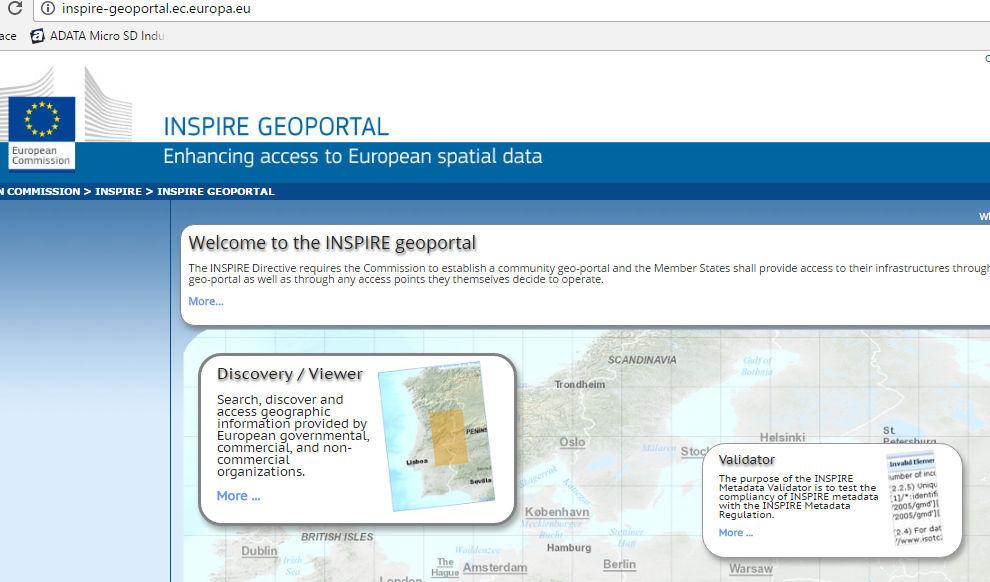
Task: Click the ADATA bookmark favicon
Action: click(x=37, y=36)
